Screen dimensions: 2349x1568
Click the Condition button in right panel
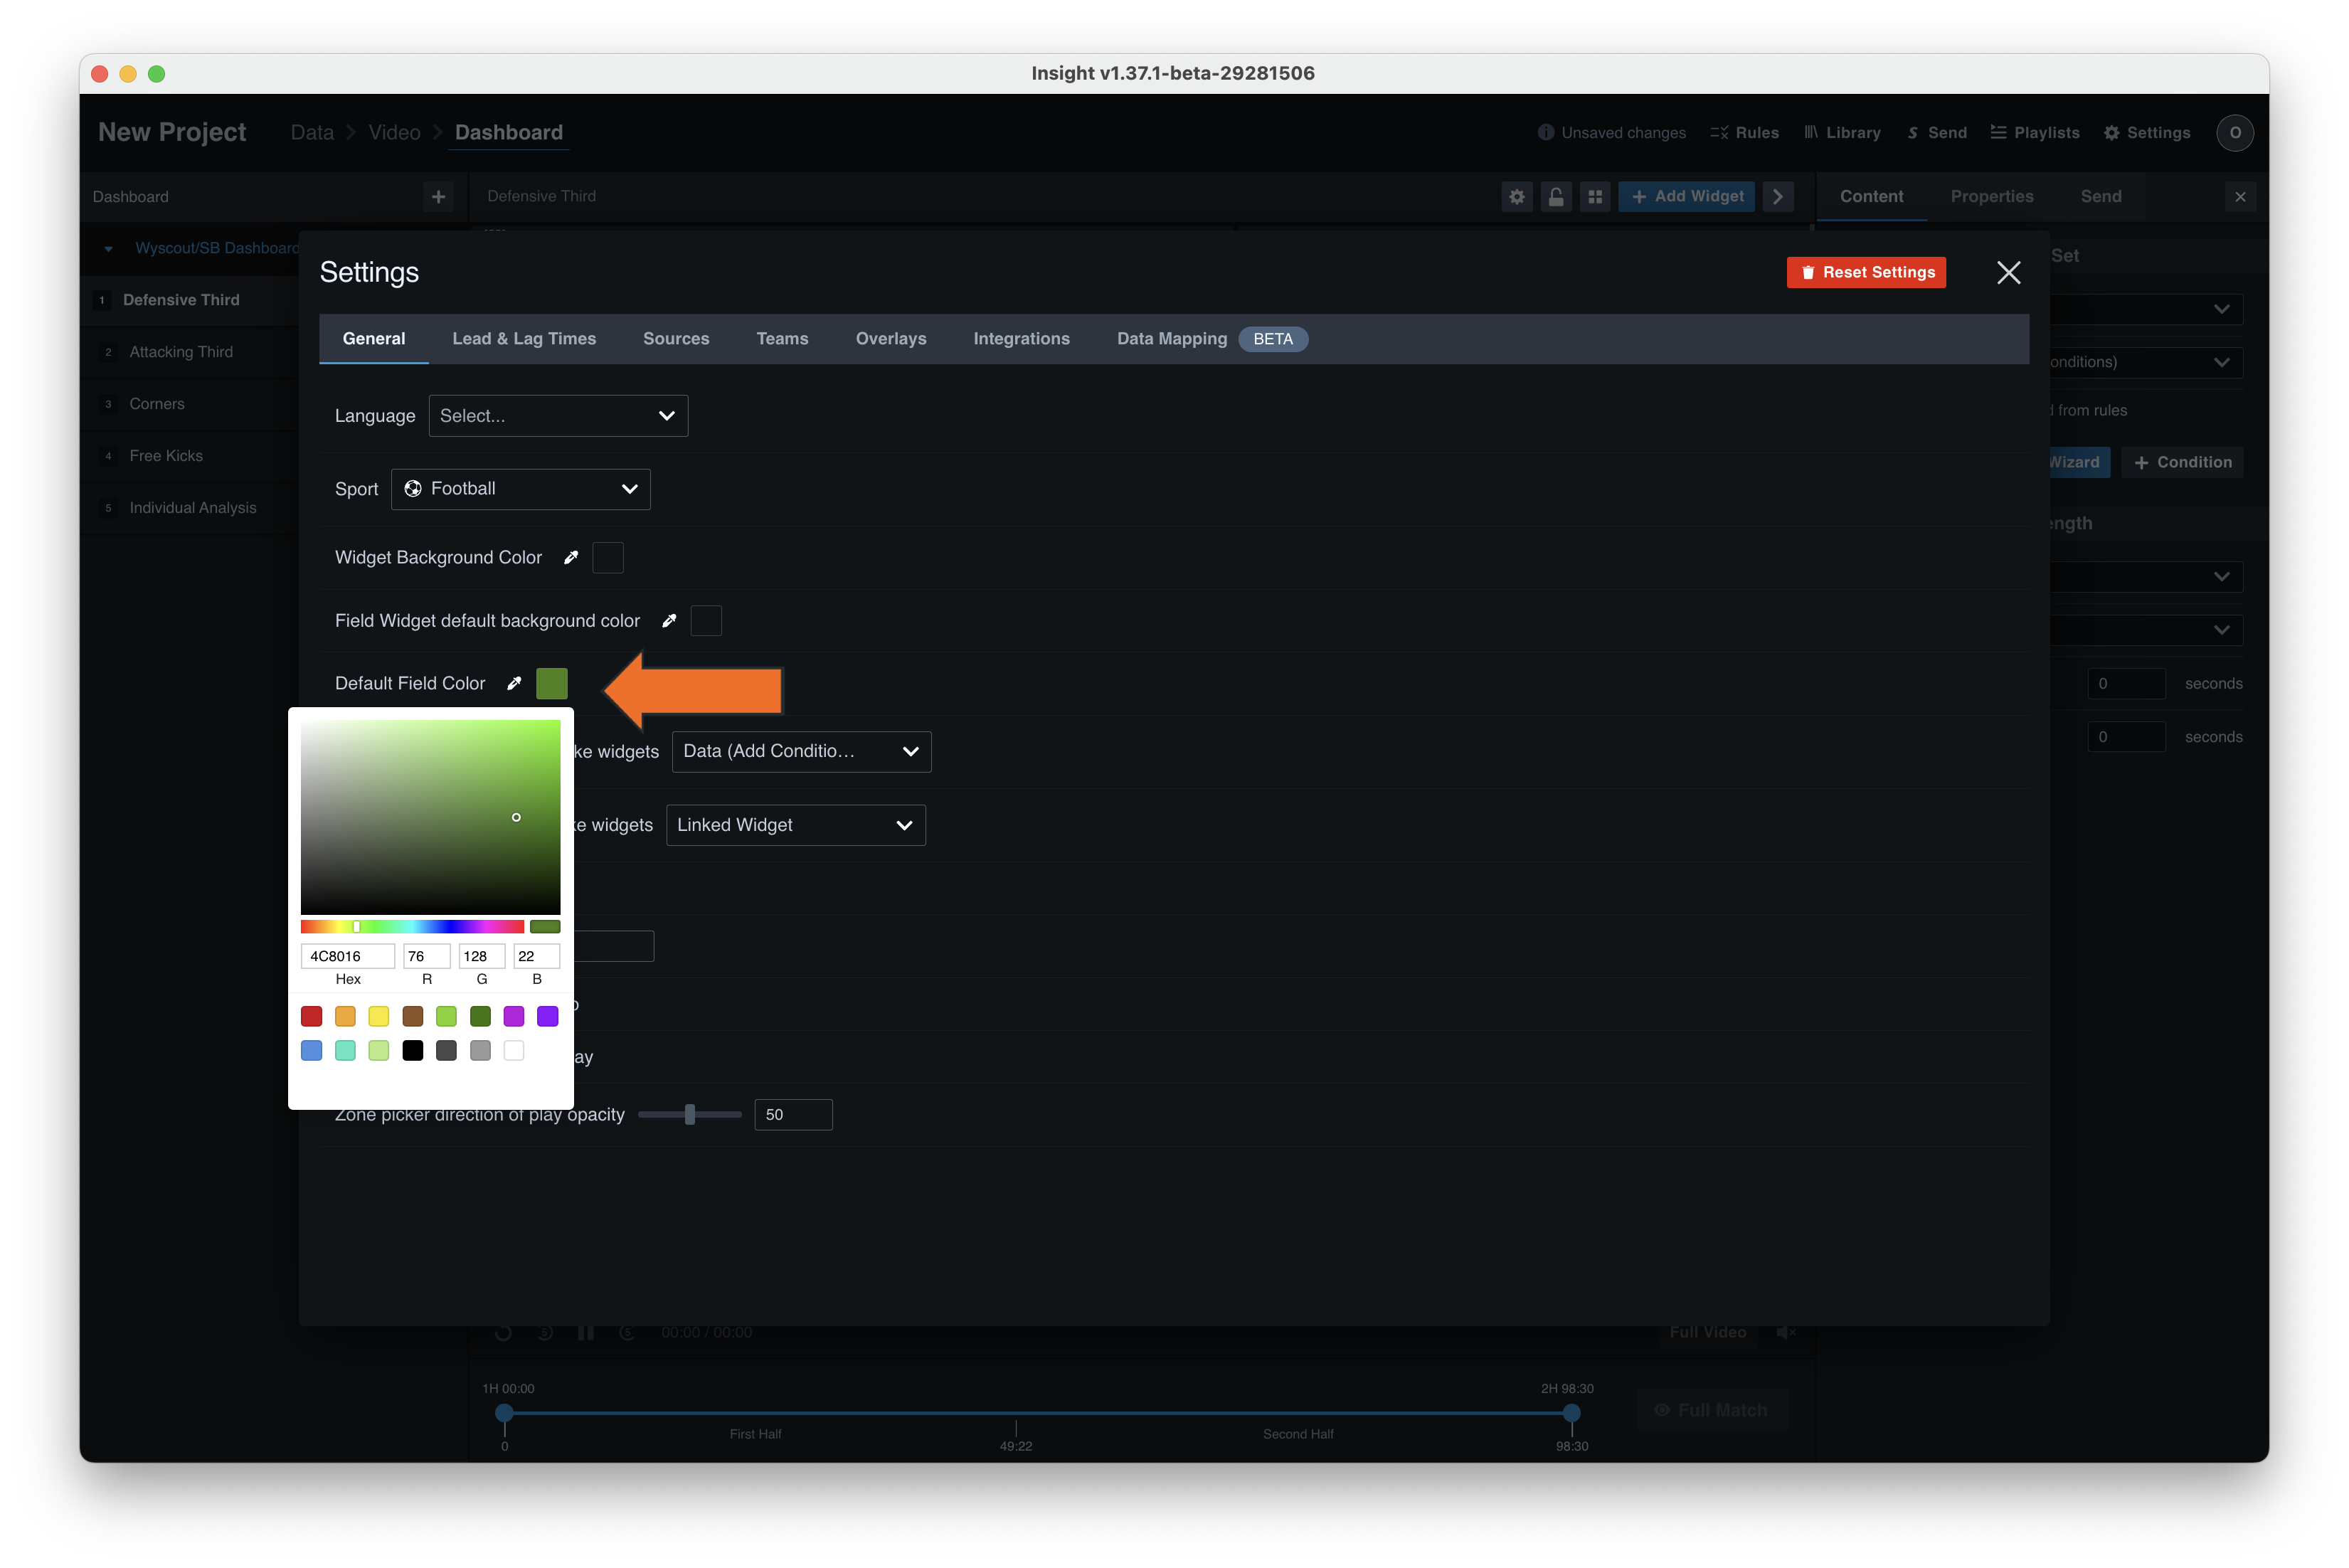coord(2181,462)
